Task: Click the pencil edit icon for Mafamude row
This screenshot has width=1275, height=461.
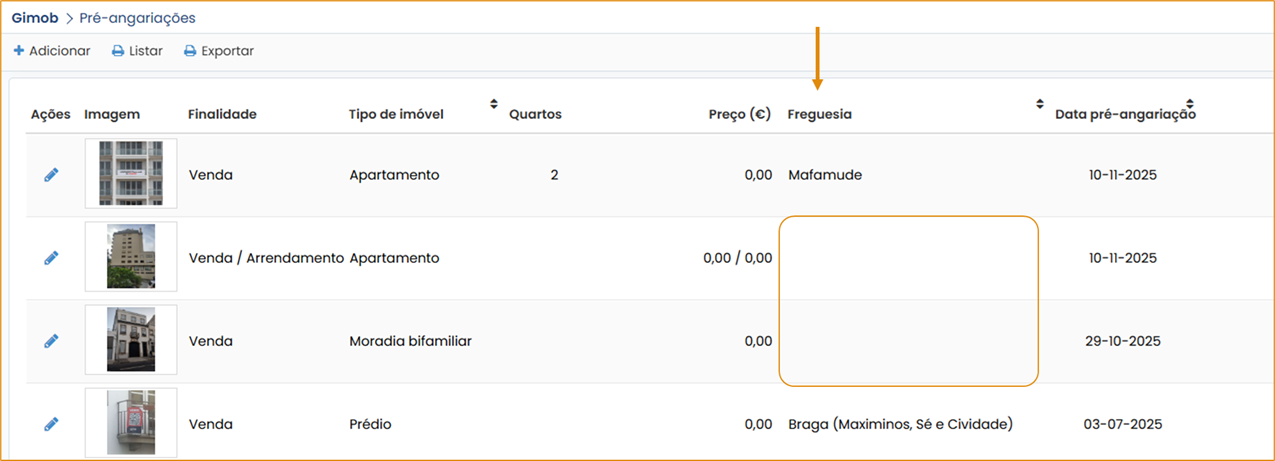Action: [x=51, y=175]
